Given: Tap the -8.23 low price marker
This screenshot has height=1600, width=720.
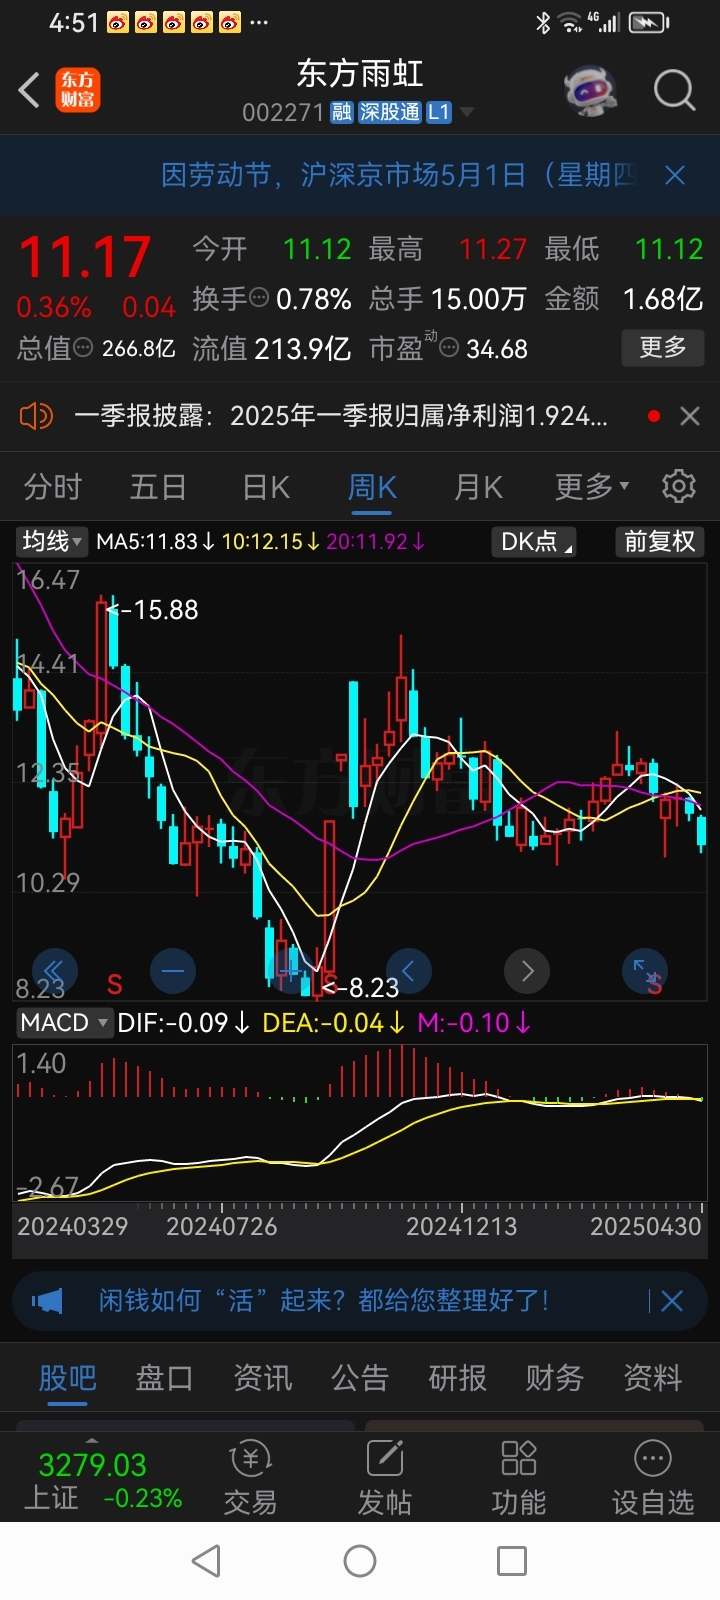Looking at the screenshot, I should [x=360, y=988].
